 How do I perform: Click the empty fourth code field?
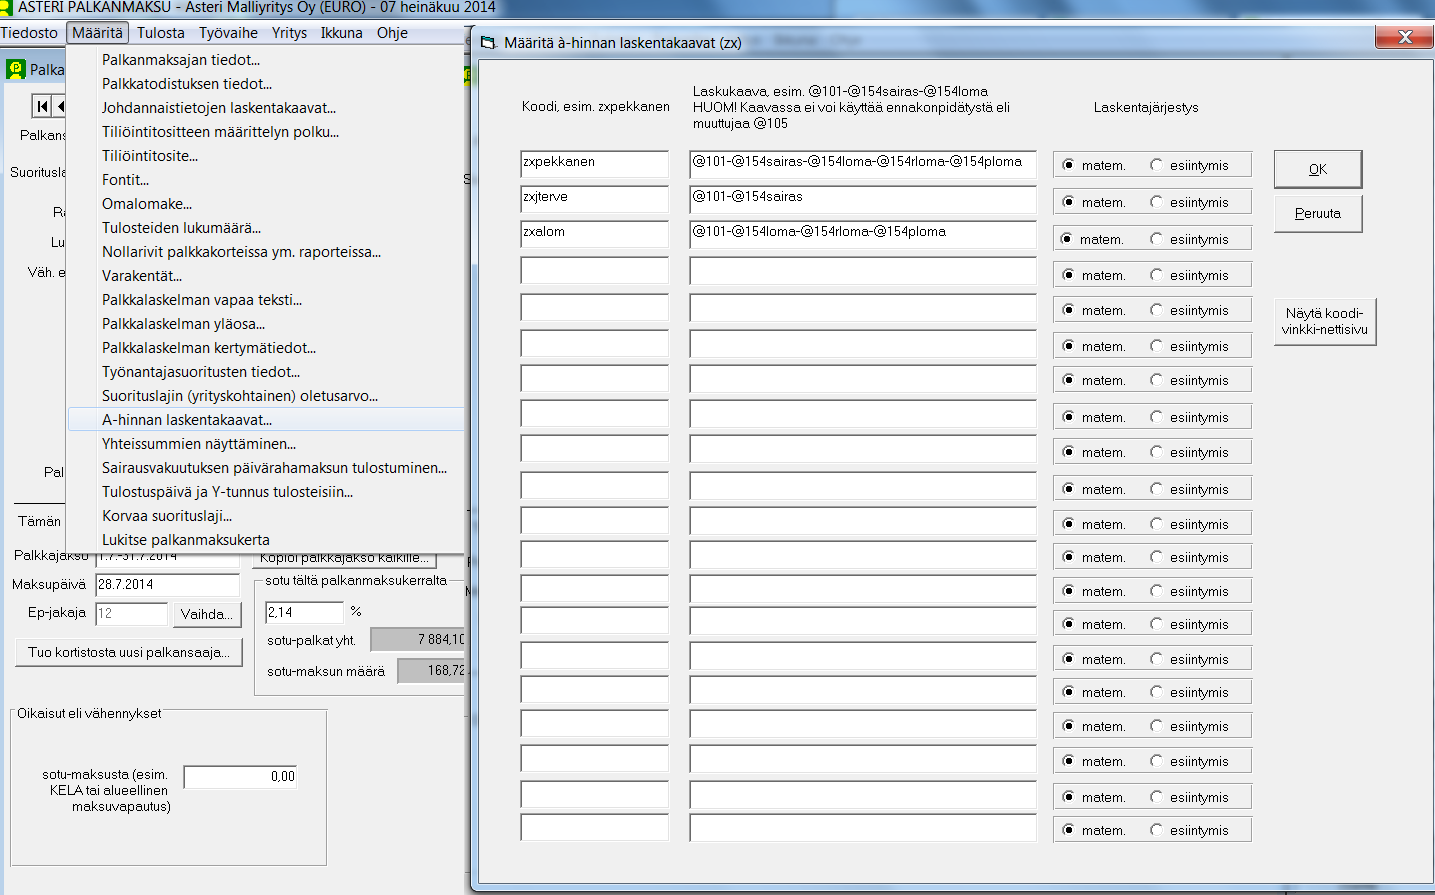[594, 271]
